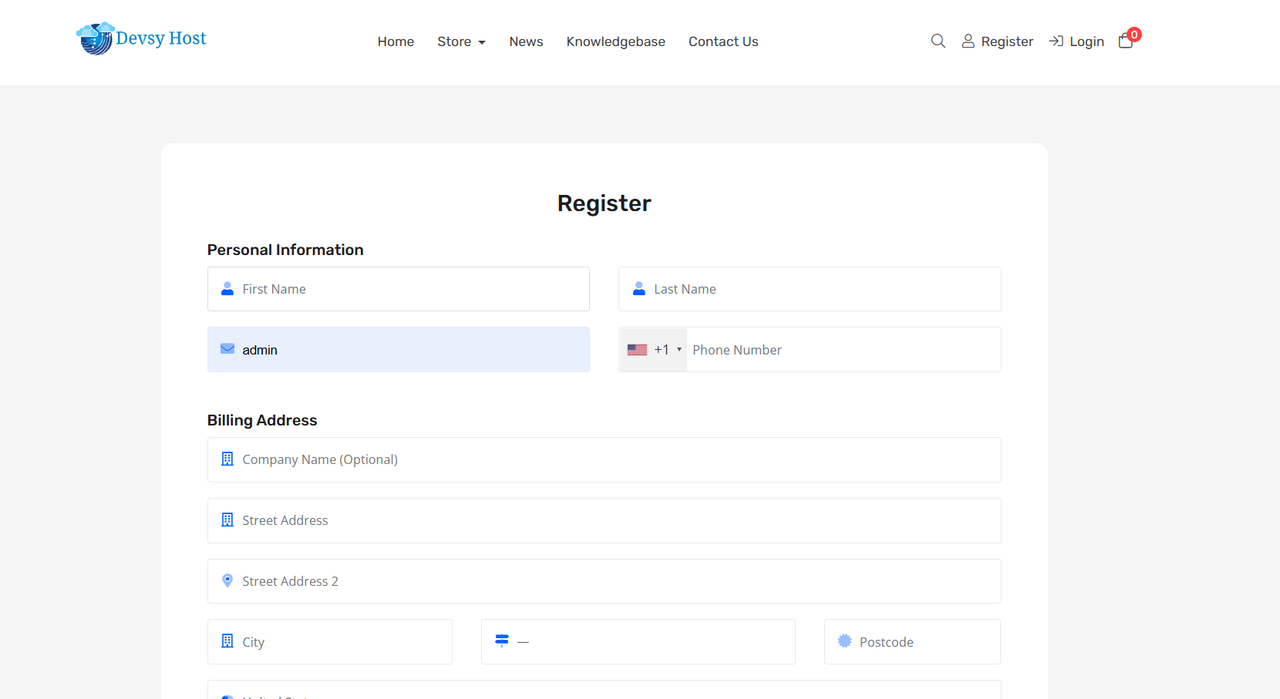Click the Login link in header
Viewport: 1280px width, 699px height.
(1087, 41)
